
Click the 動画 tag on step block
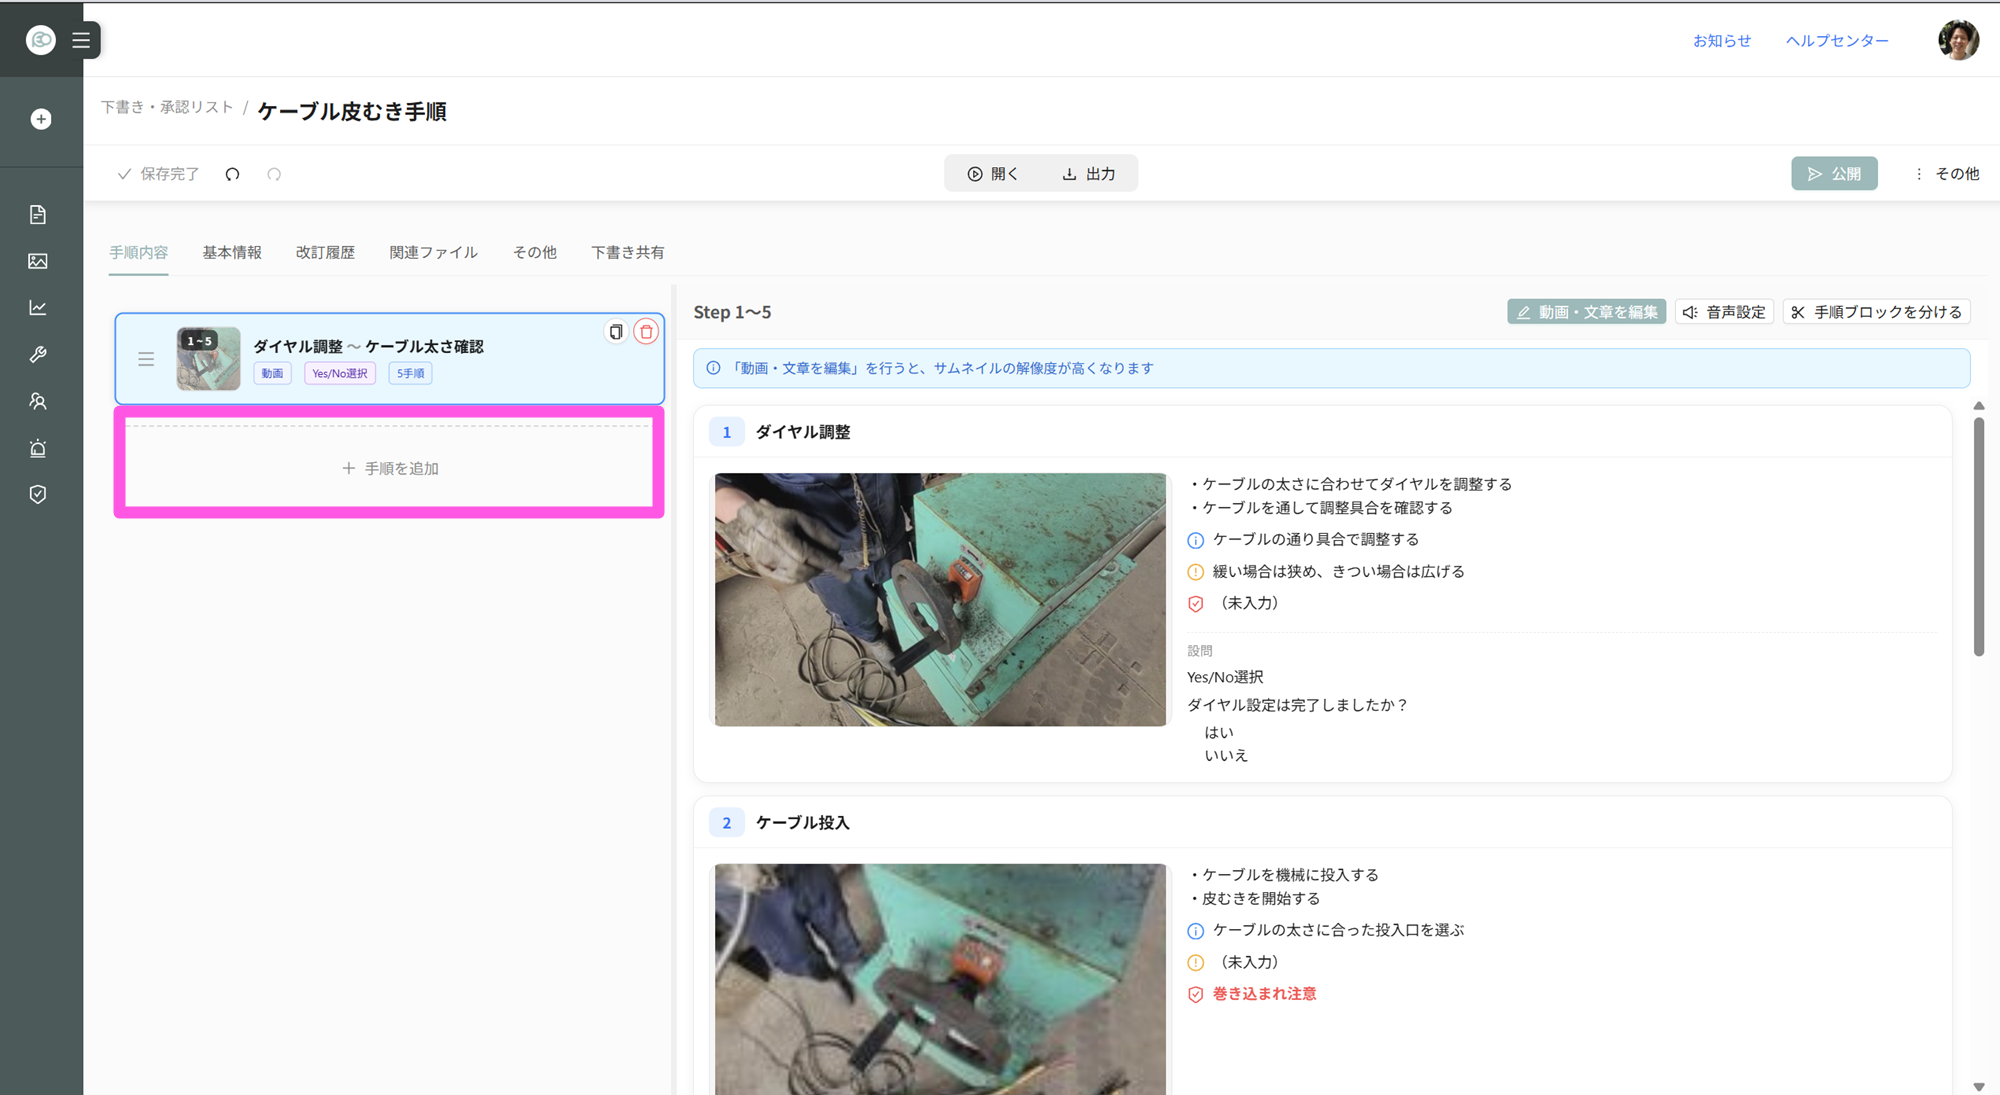[272, 373]
